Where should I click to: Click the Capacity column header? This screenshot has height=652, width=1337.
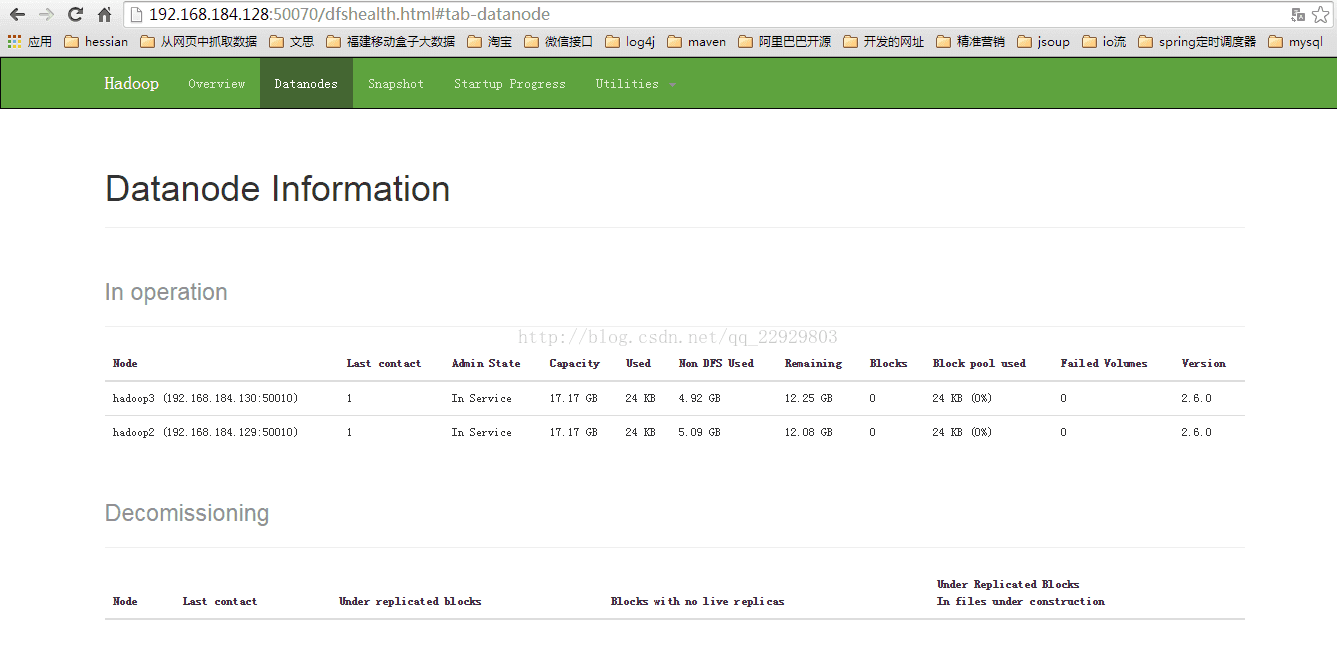click(x=574, y=363)
